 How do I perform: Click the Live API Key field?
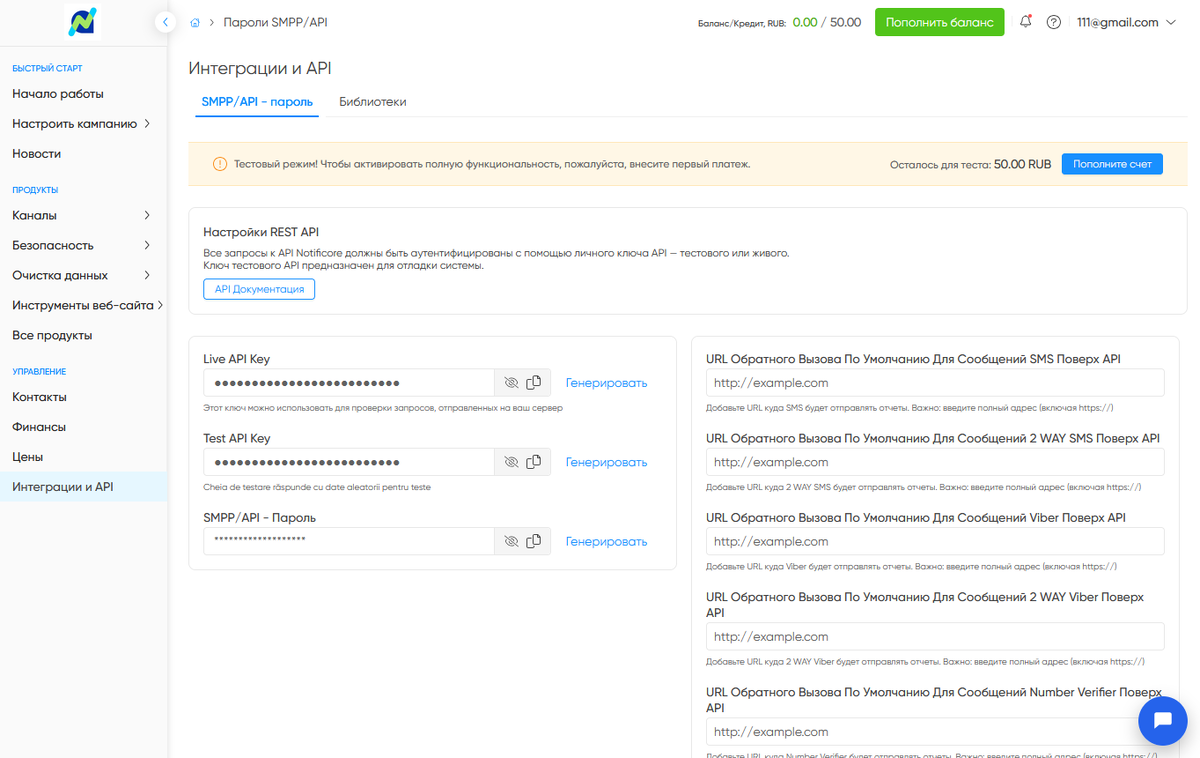point(349,383)
